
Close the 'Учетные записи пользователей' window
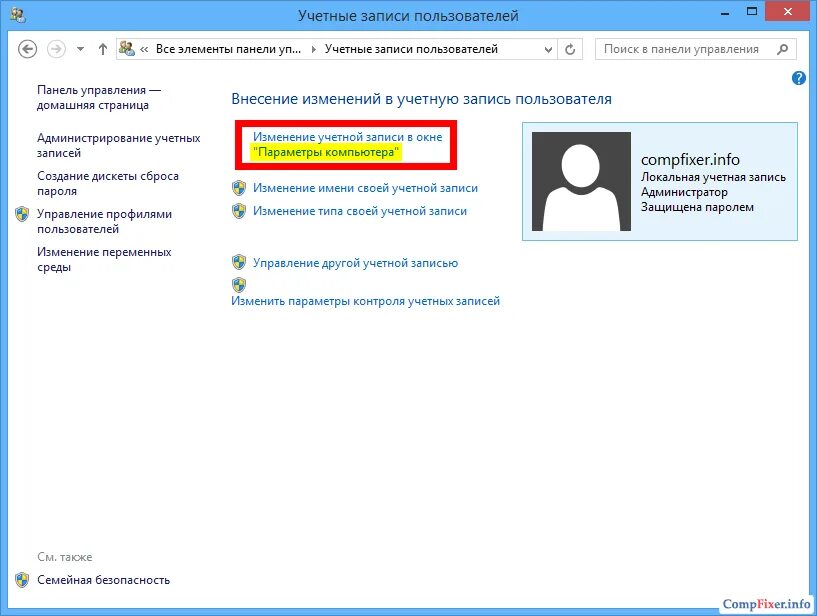click(x=788, y=11)
